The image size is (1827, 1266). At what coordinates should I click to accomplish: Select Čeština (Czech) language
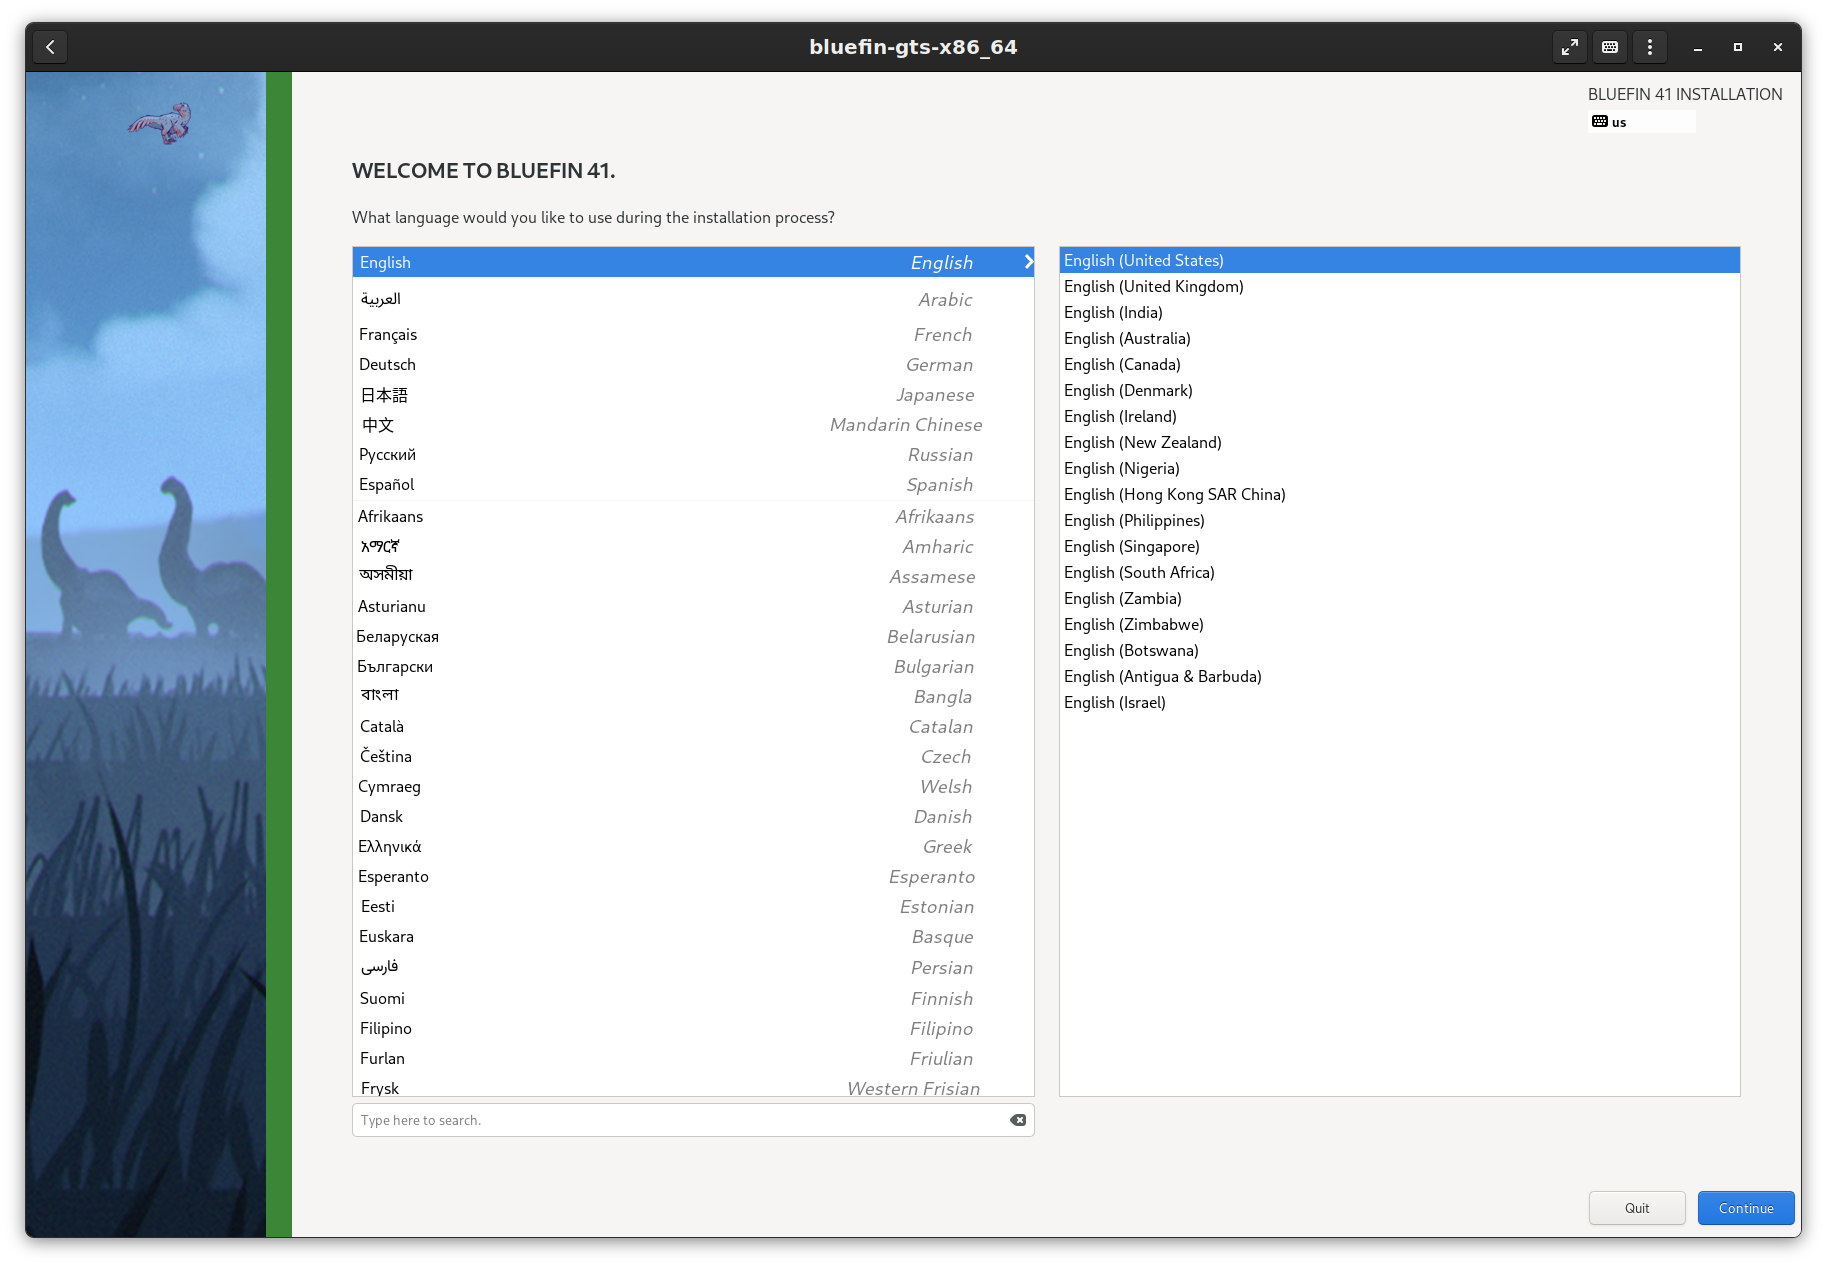click(x=693, y=756)
